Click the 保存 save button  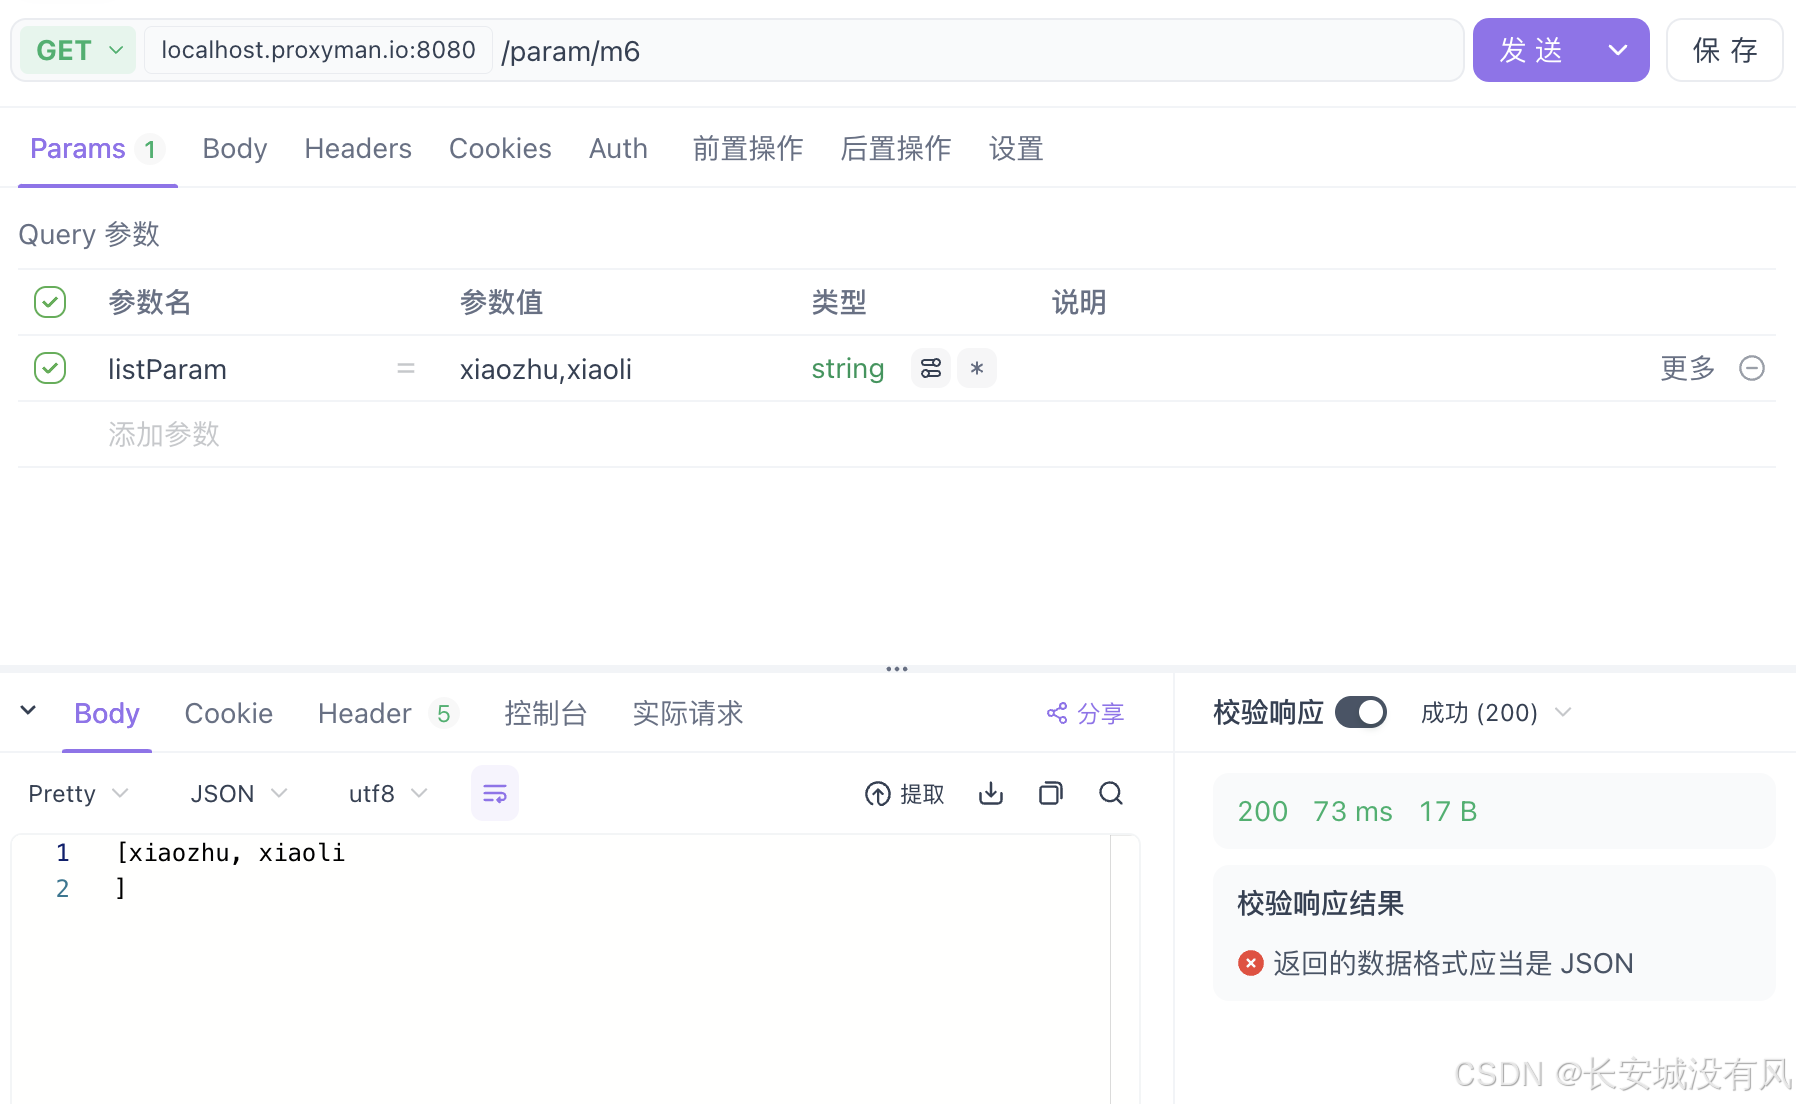[1725, 50]
